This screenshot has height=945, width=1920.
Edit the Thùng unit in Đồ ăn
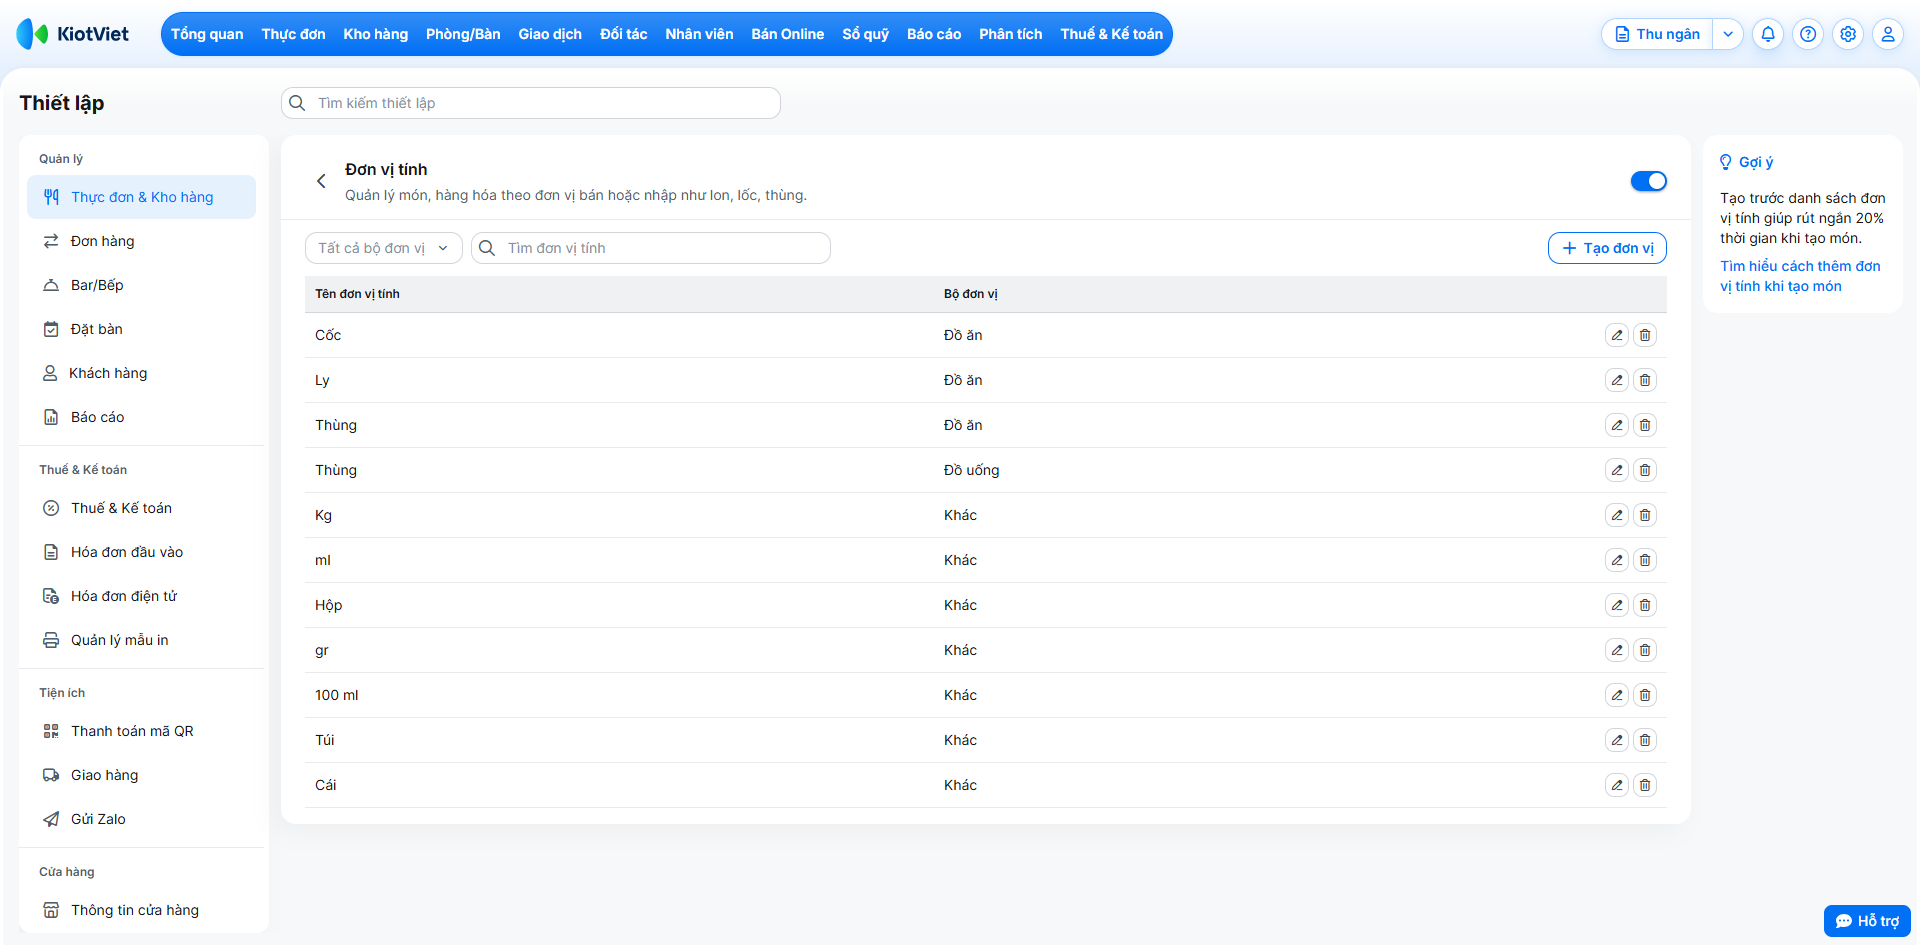[x=1617, y=425]
